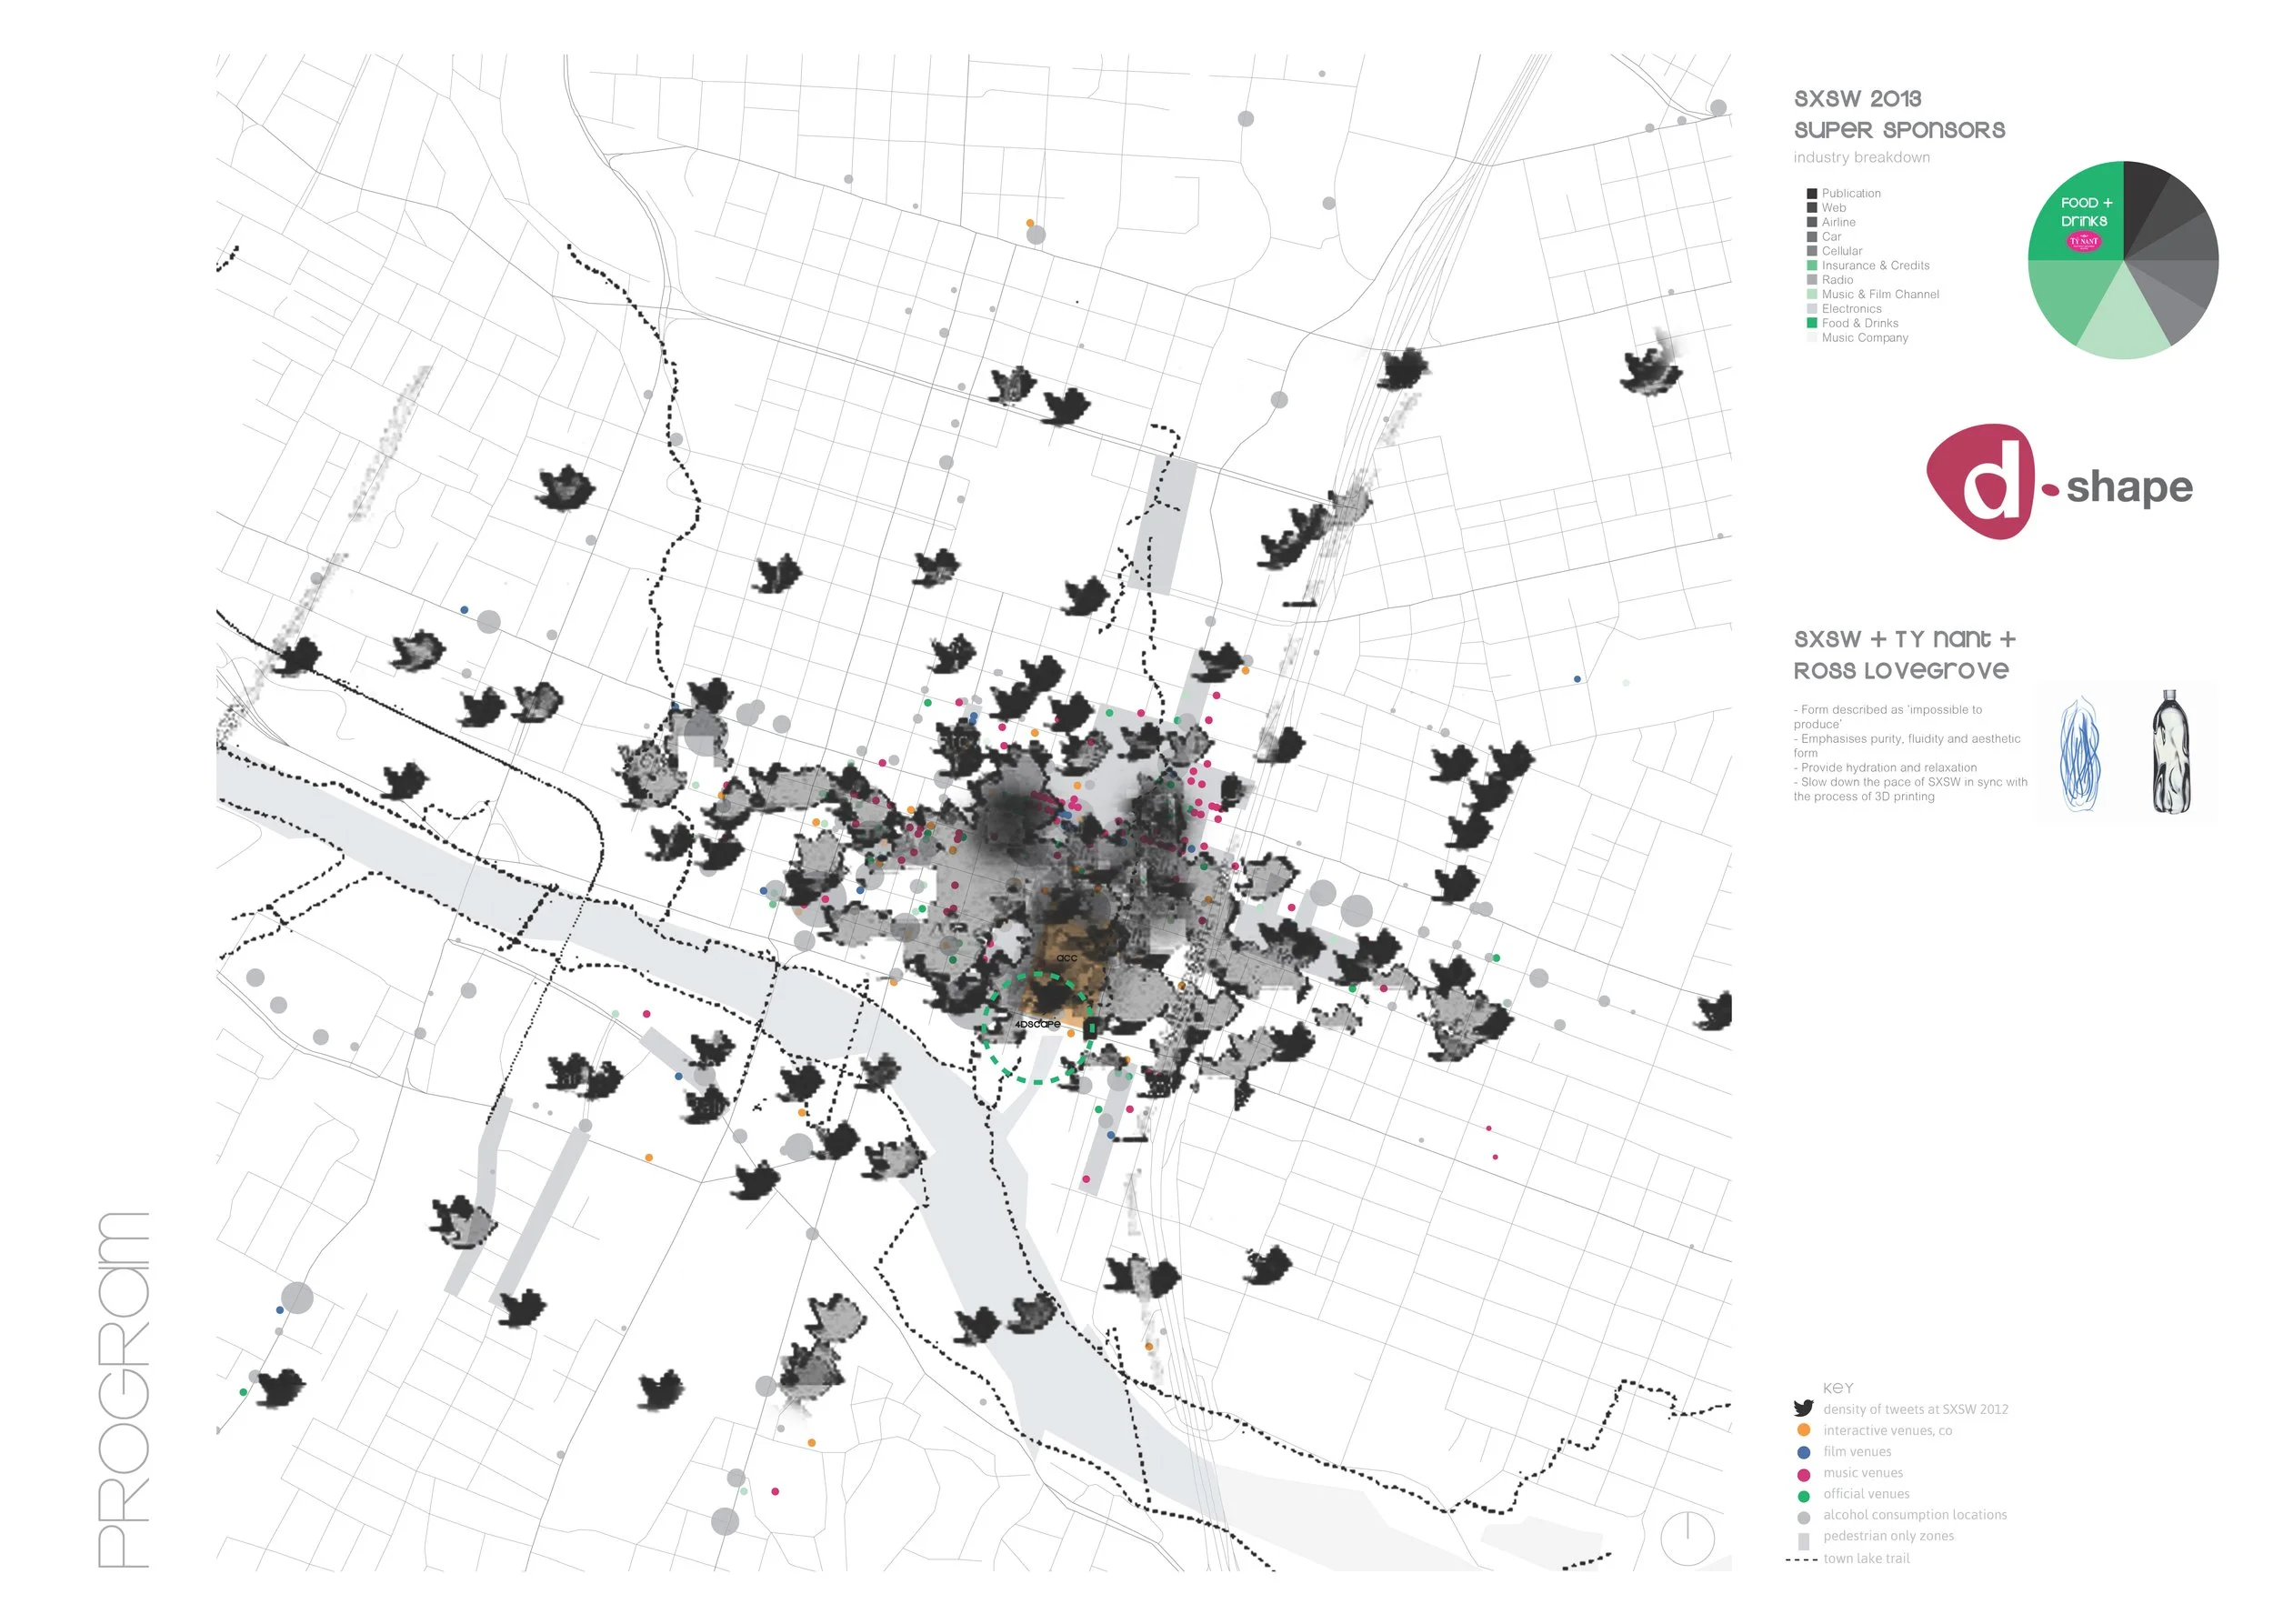Image resolution: width=2273 pixels, height=1624 pixels.
Task: Click the pink music venues dot in key
Action: 1803,1474
